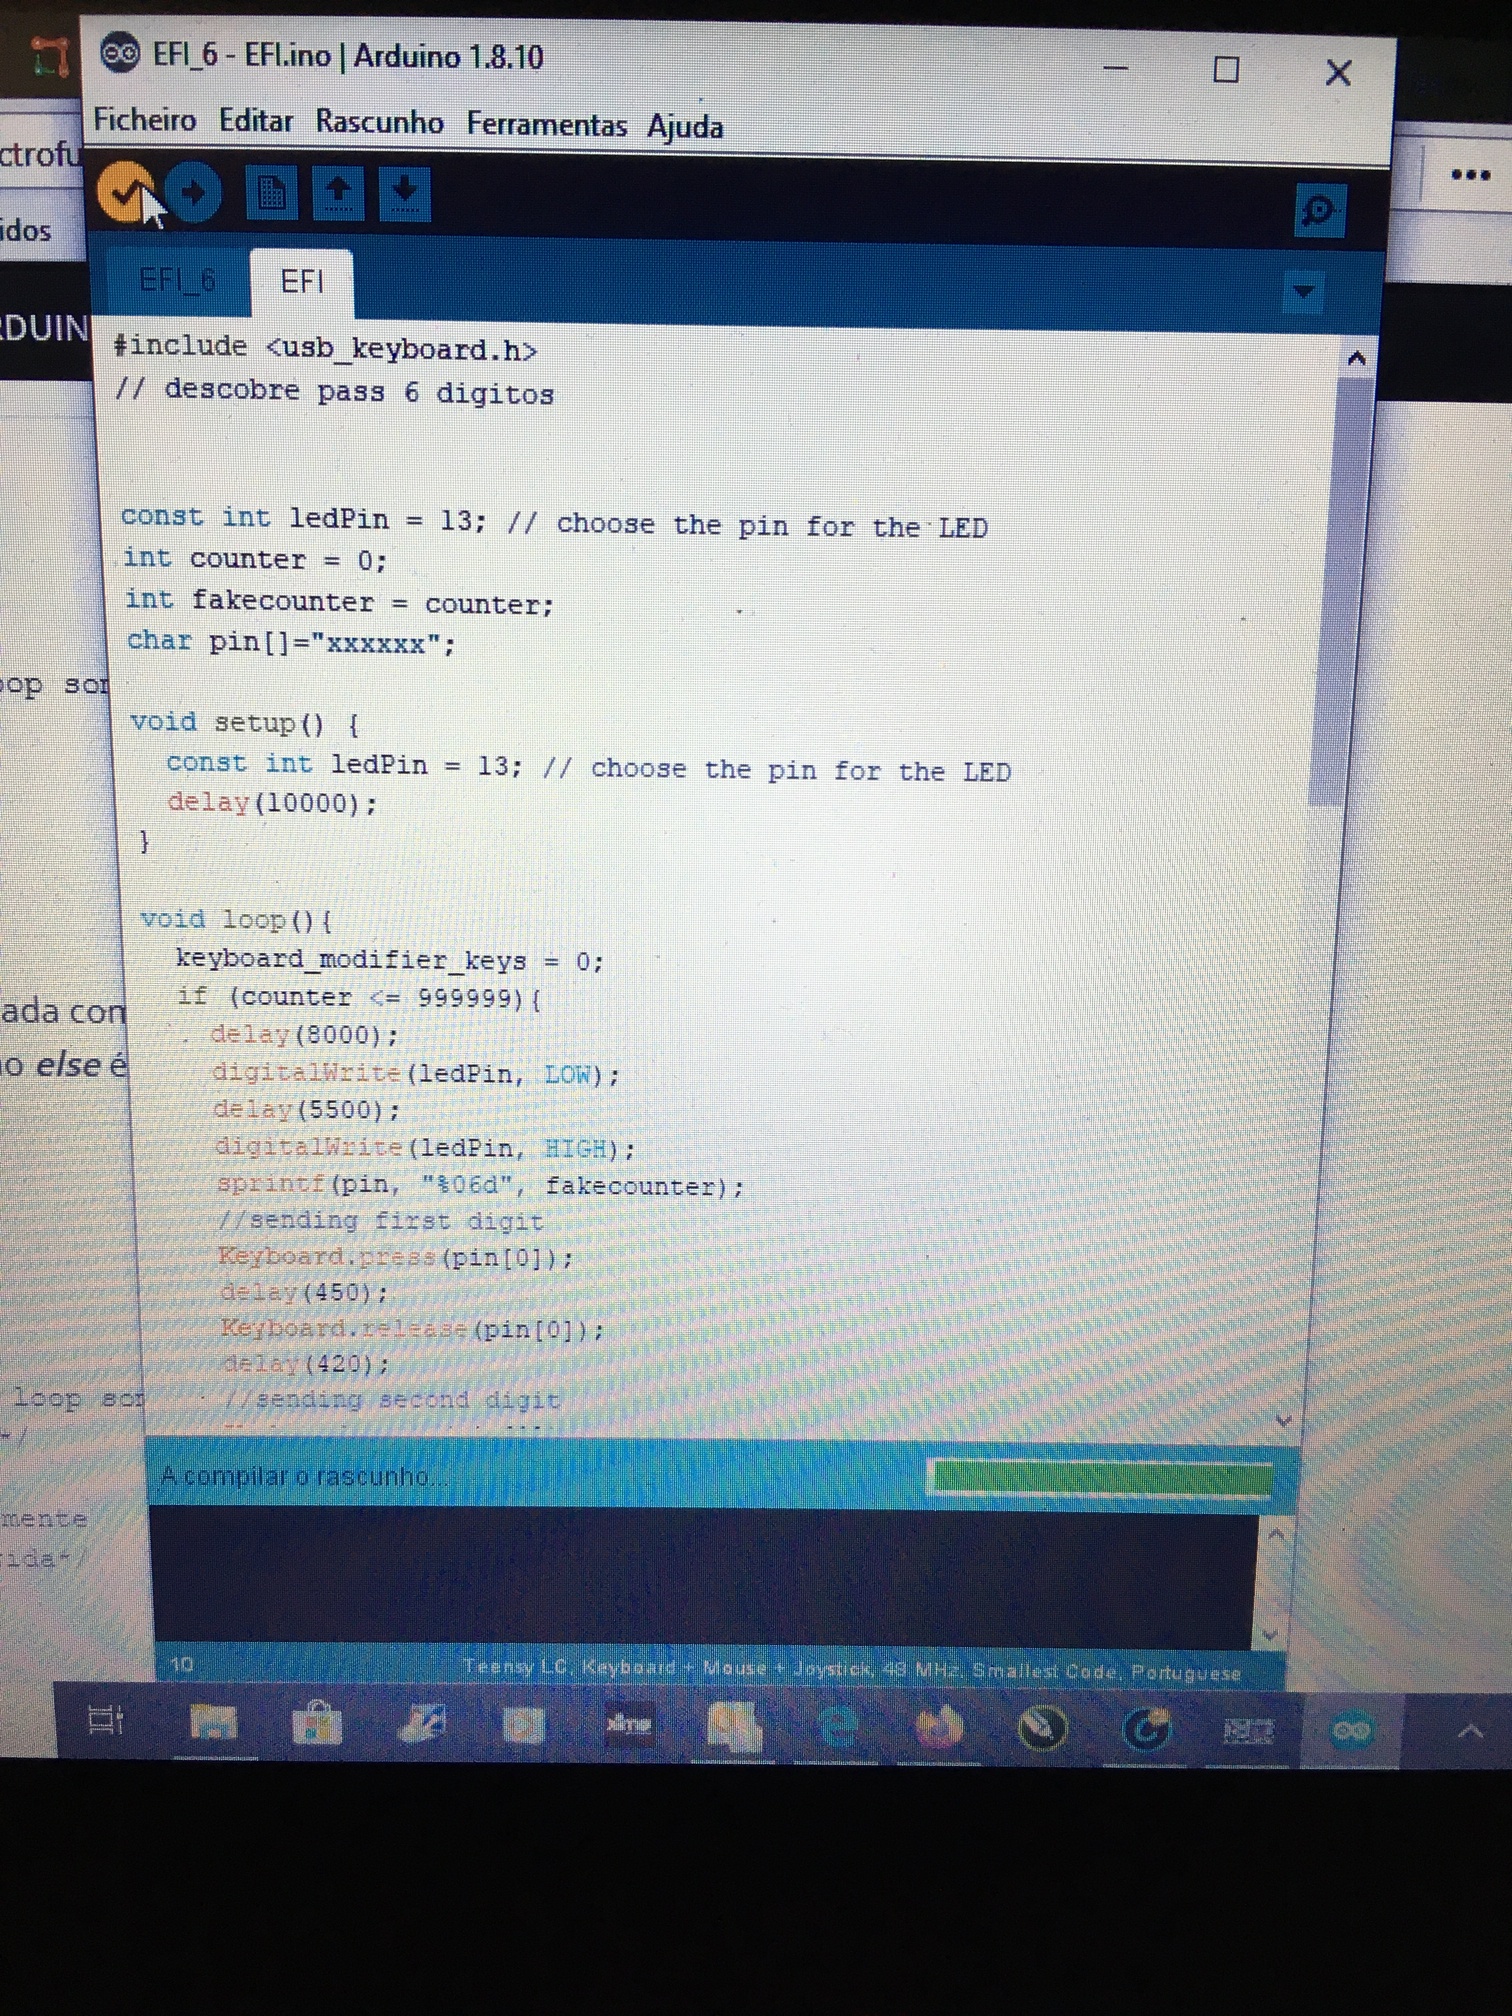The image size is (1512, 2016).
Task: Create a new sketch with New icon
Action: pyautogui.click(x=271, y=193)
